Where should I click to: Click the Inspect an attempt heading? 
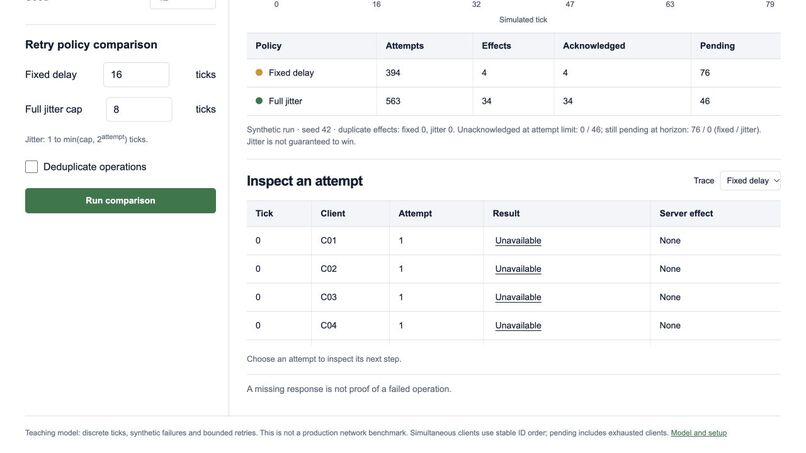point(304,181)
